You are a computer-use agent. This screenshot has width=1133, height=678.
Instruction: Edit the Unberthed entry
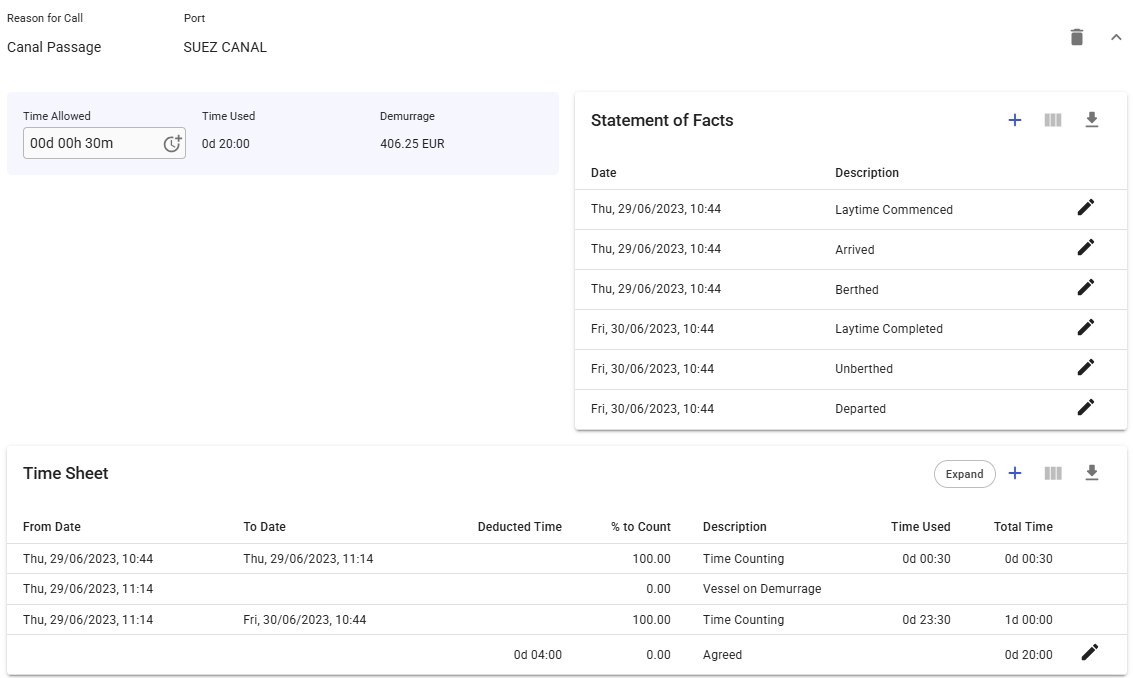pyautogui.click(x=1086, y=367)
